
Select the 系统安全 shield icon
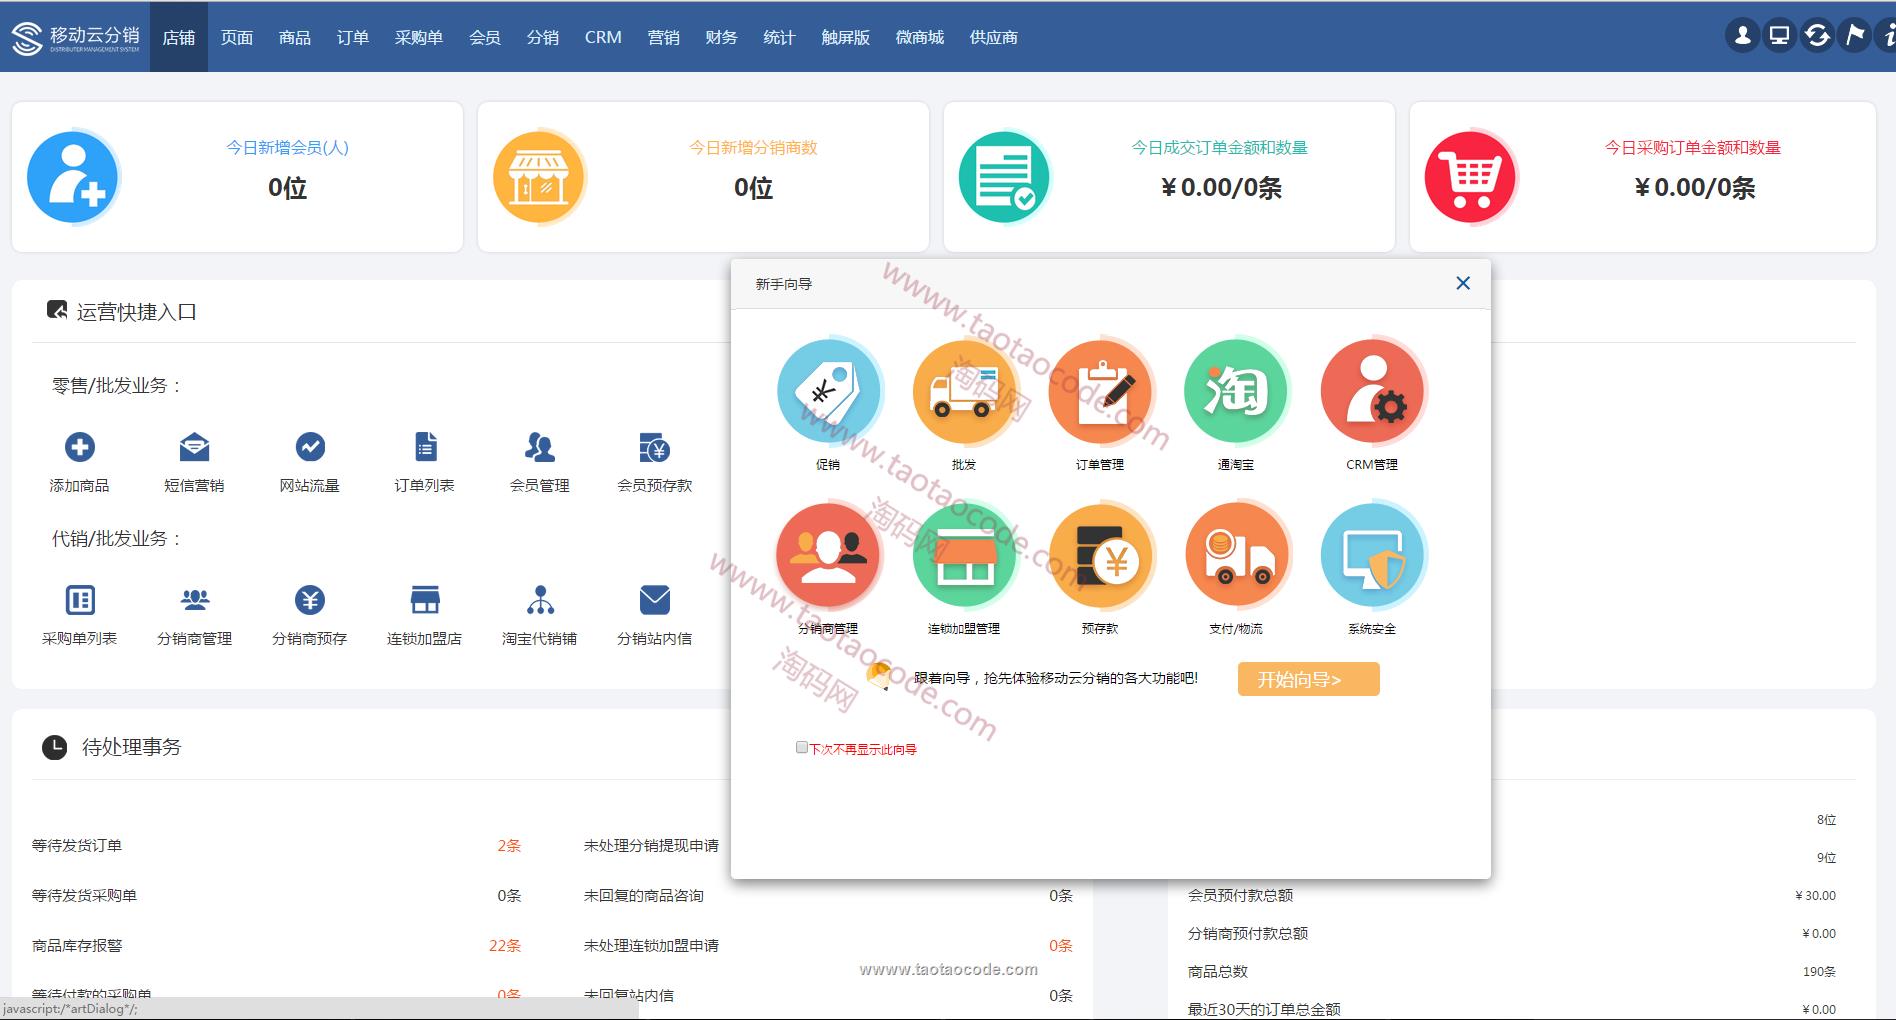[x=1372, y=556]
